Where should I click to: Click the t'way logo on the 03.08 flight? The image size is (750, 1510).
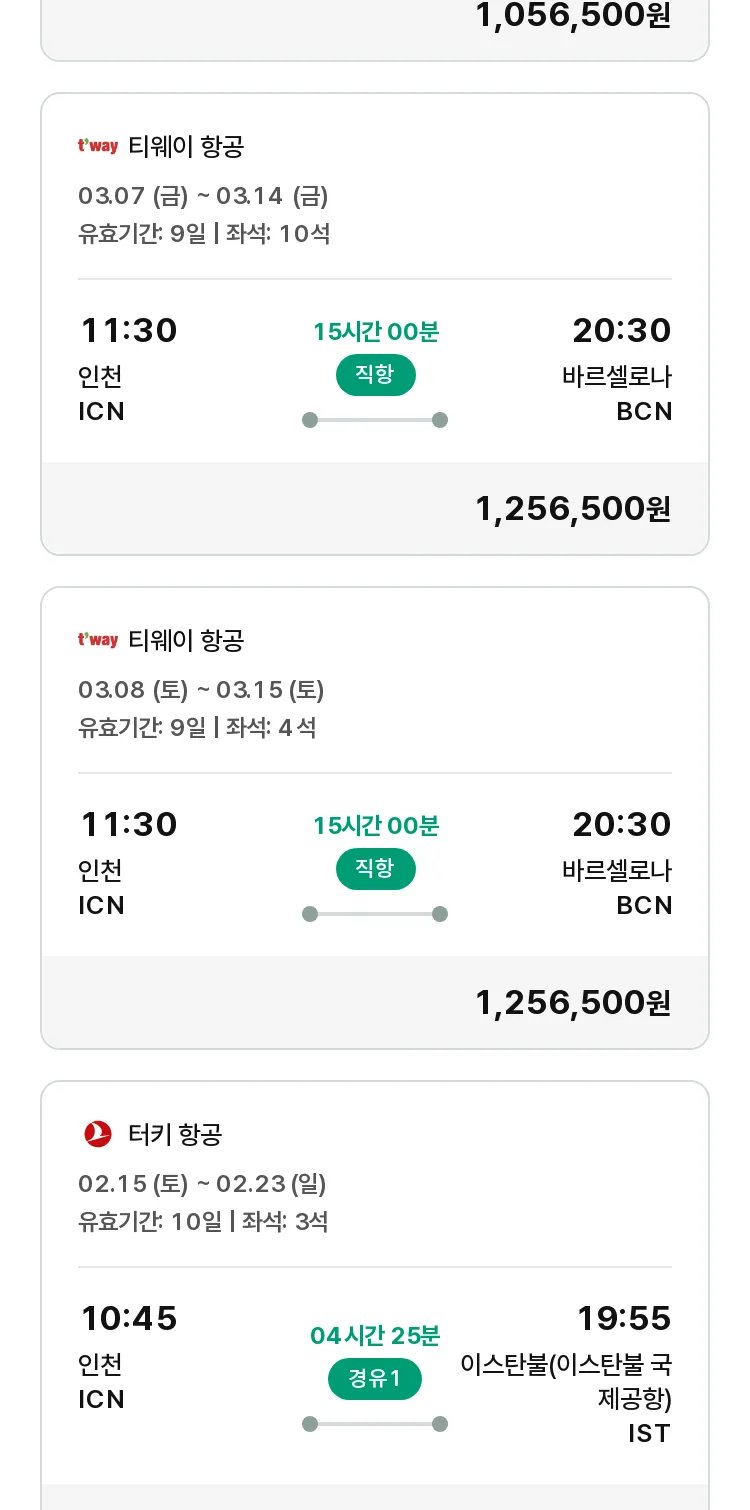(98, 640)
